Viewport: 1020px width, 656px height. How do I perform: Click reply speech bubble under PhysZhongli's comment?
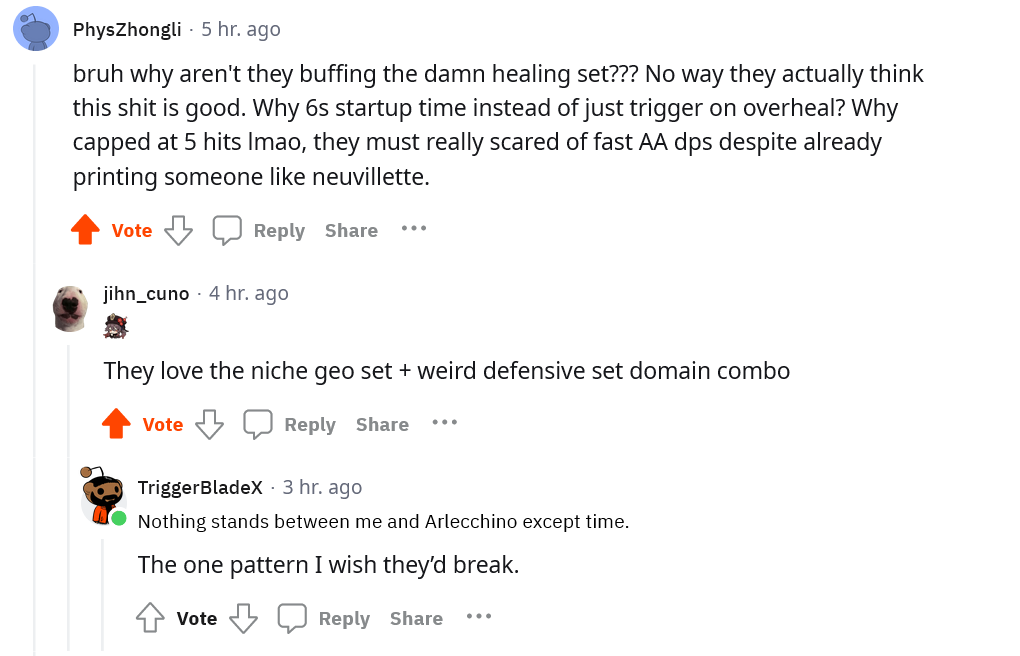(227, 231)
